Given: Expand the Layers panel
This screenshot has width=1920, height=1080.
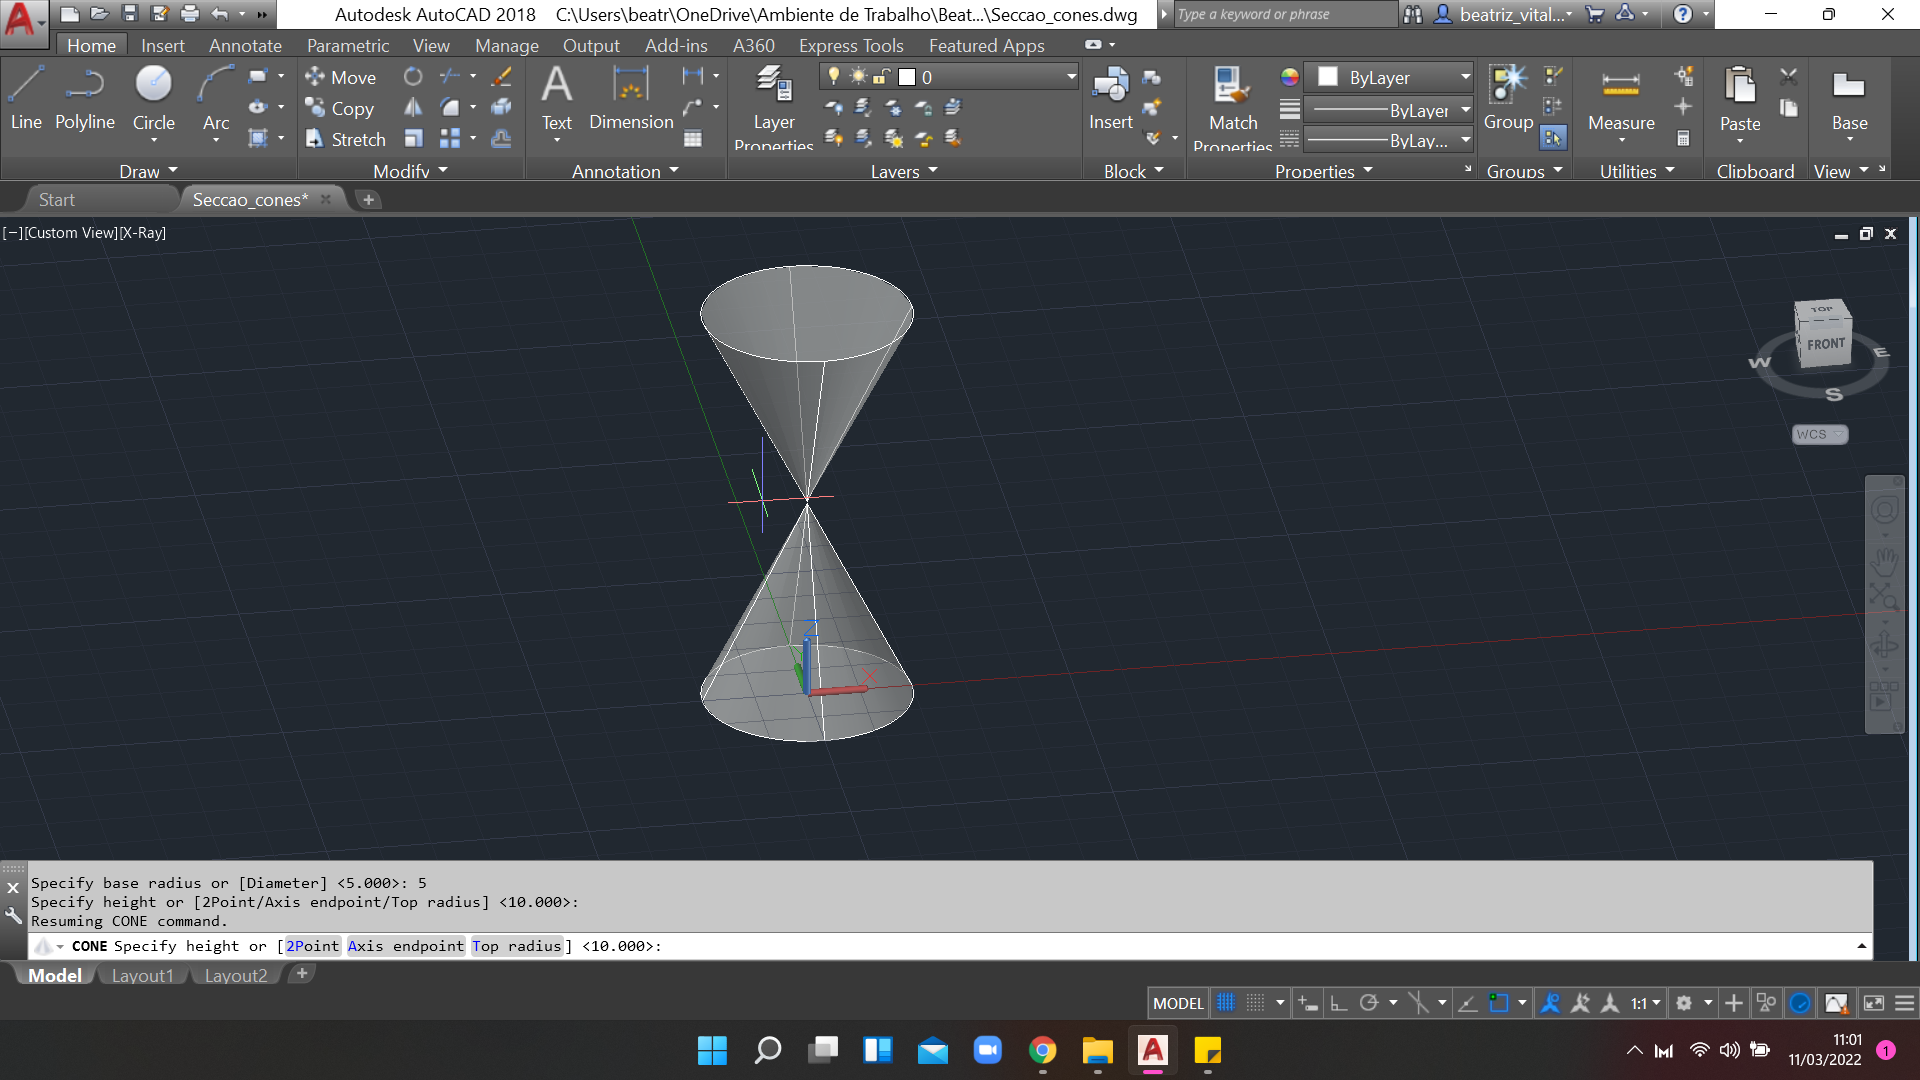Looking at the screenshot, I should pos(904,171).
